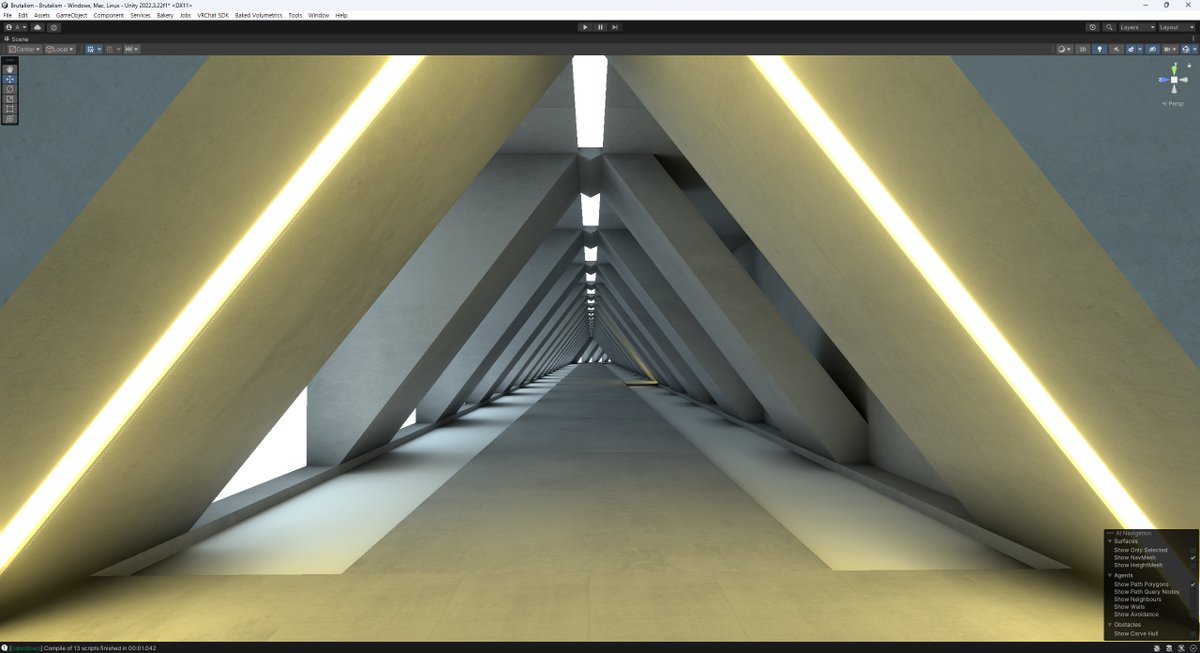Open the Unity Search magnifier

point(1110,27)
